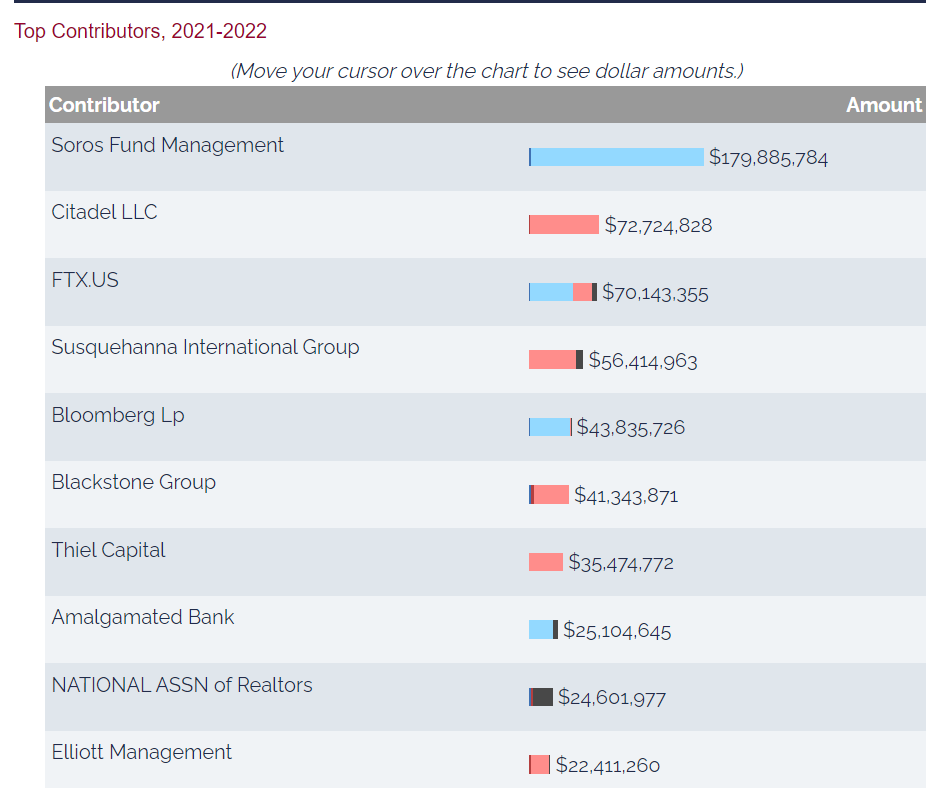
Task: Click the $70,143,355 amount
Action: 655,294
